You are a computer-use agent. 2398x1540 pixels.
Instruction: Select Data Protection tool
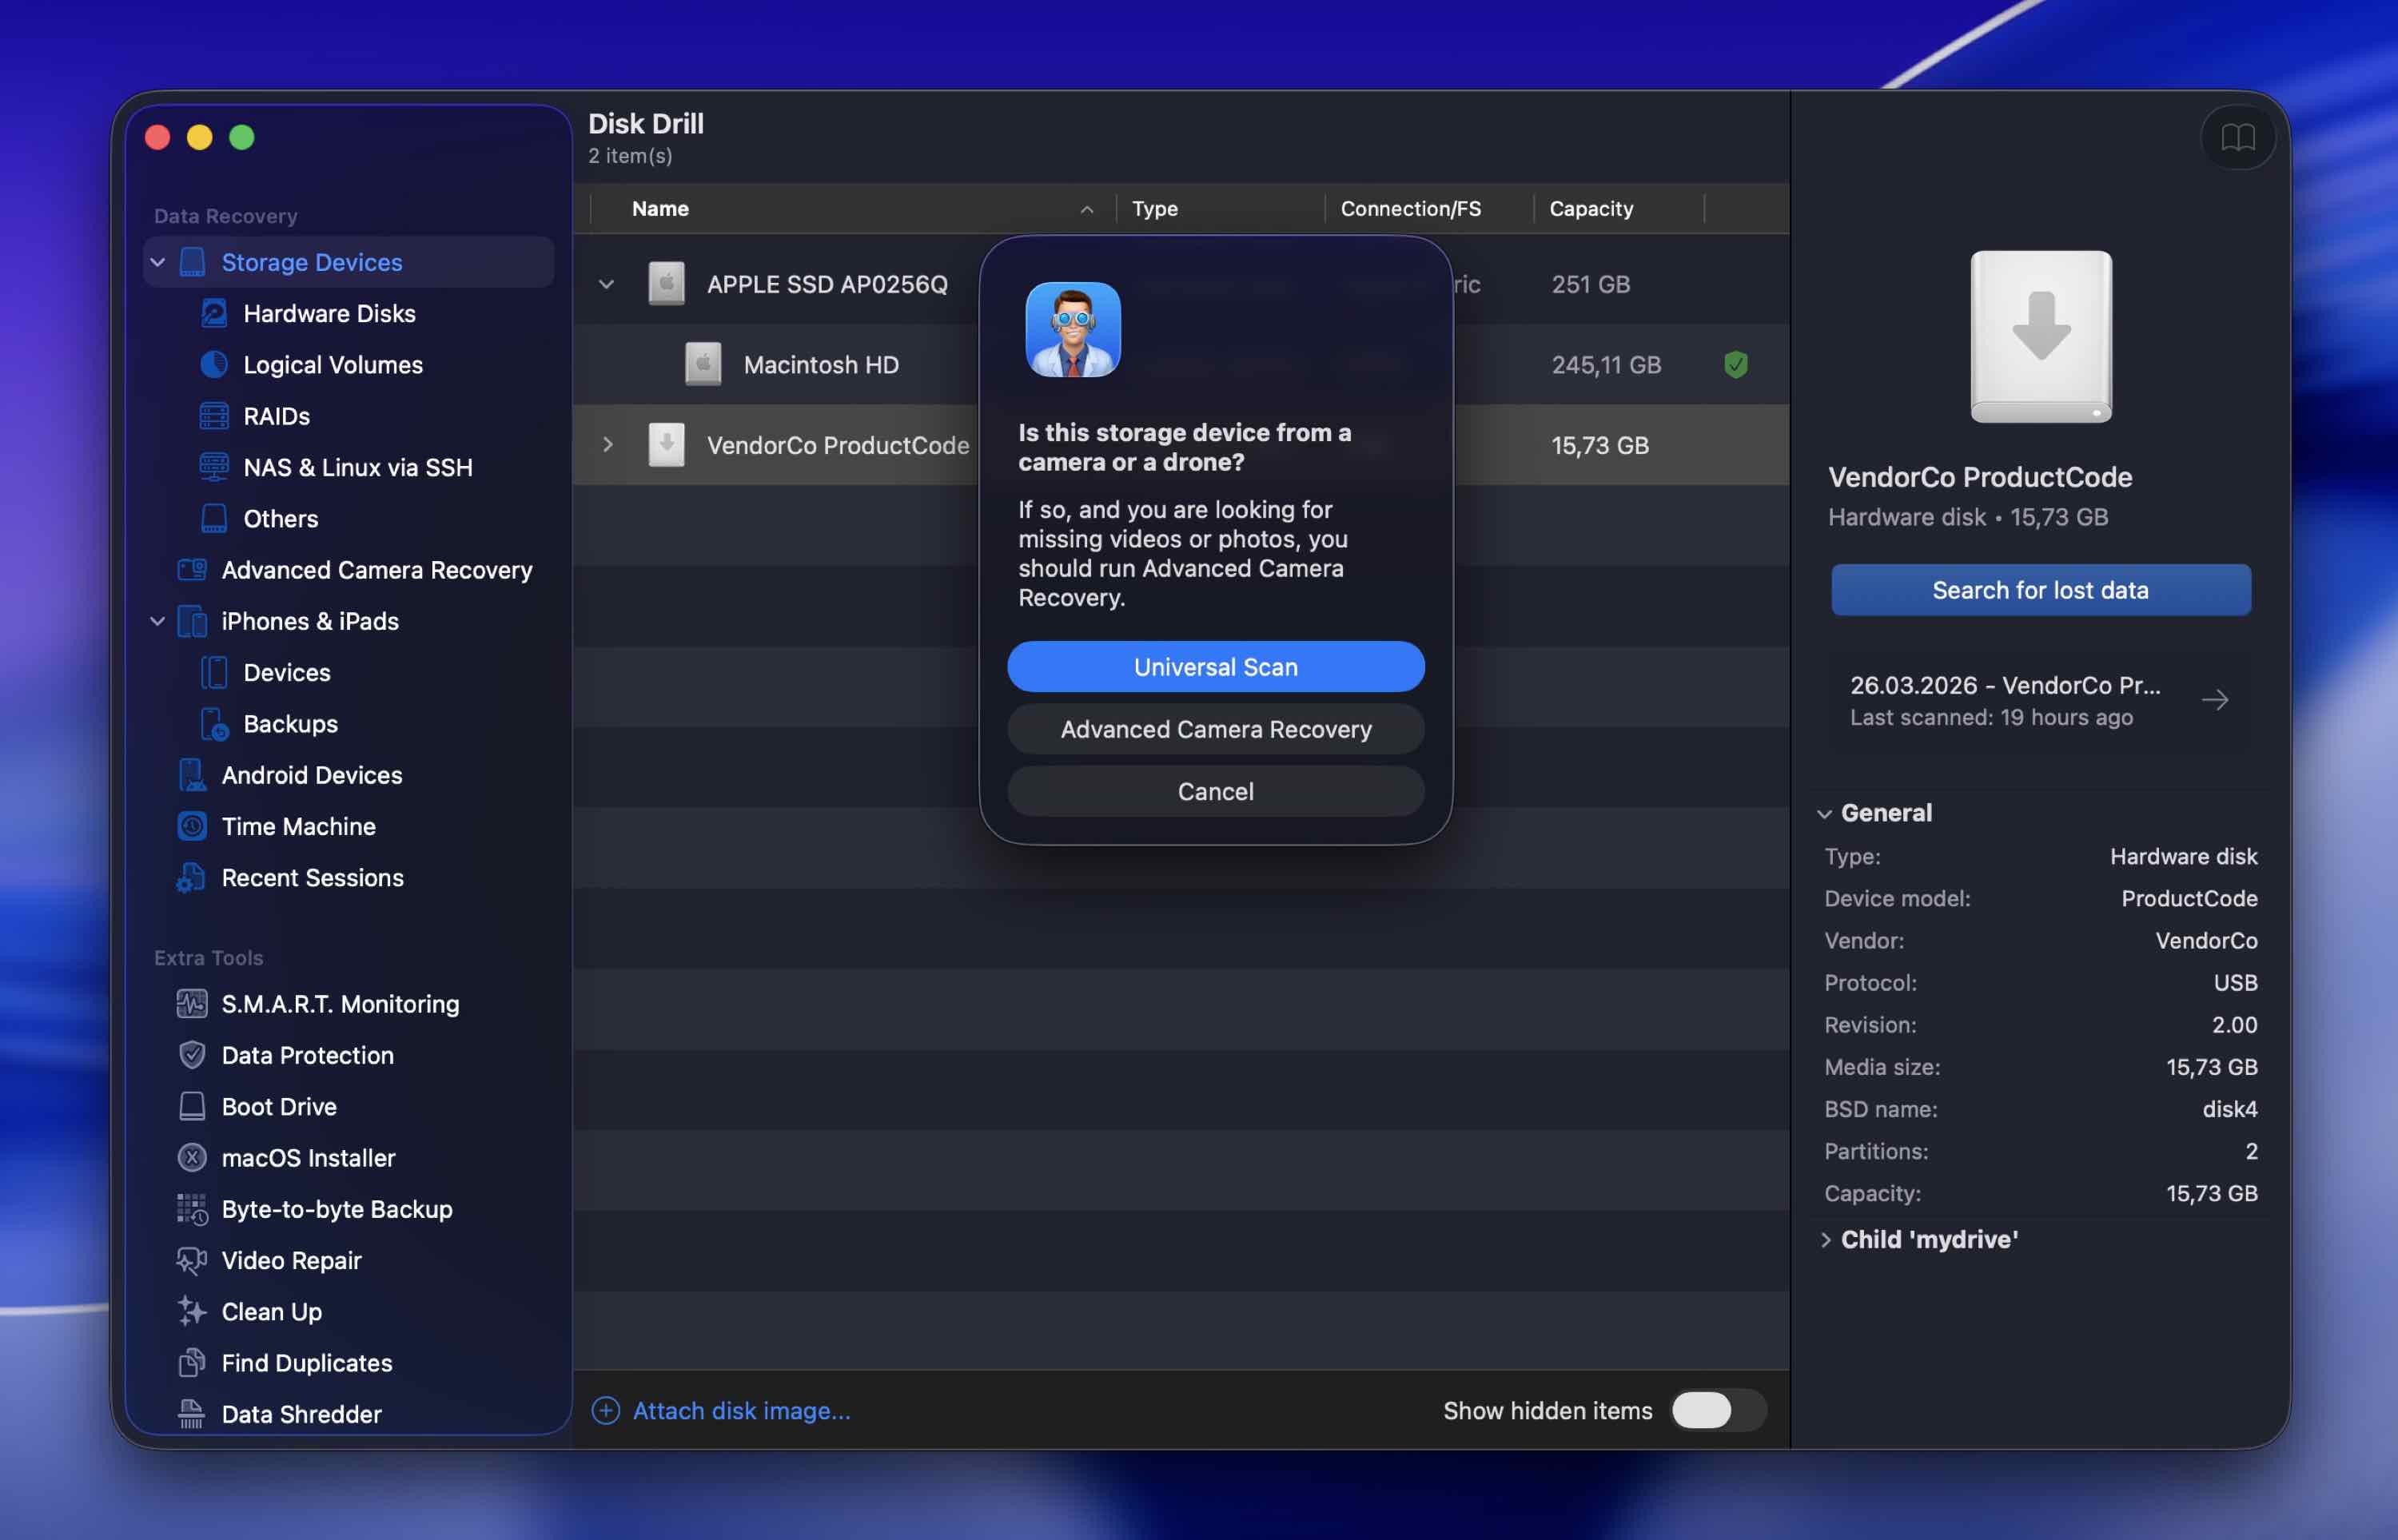tap(308, 1055)
